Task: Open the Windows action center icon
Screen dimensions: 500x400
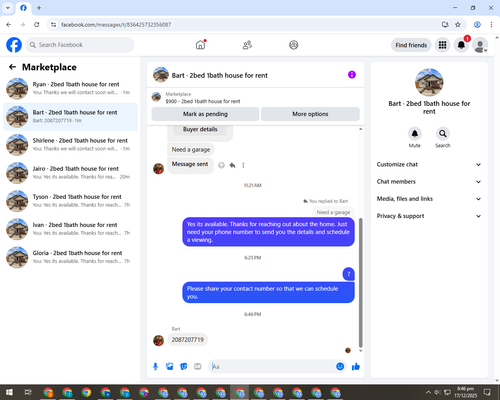Action: click(x=487, y=392)
